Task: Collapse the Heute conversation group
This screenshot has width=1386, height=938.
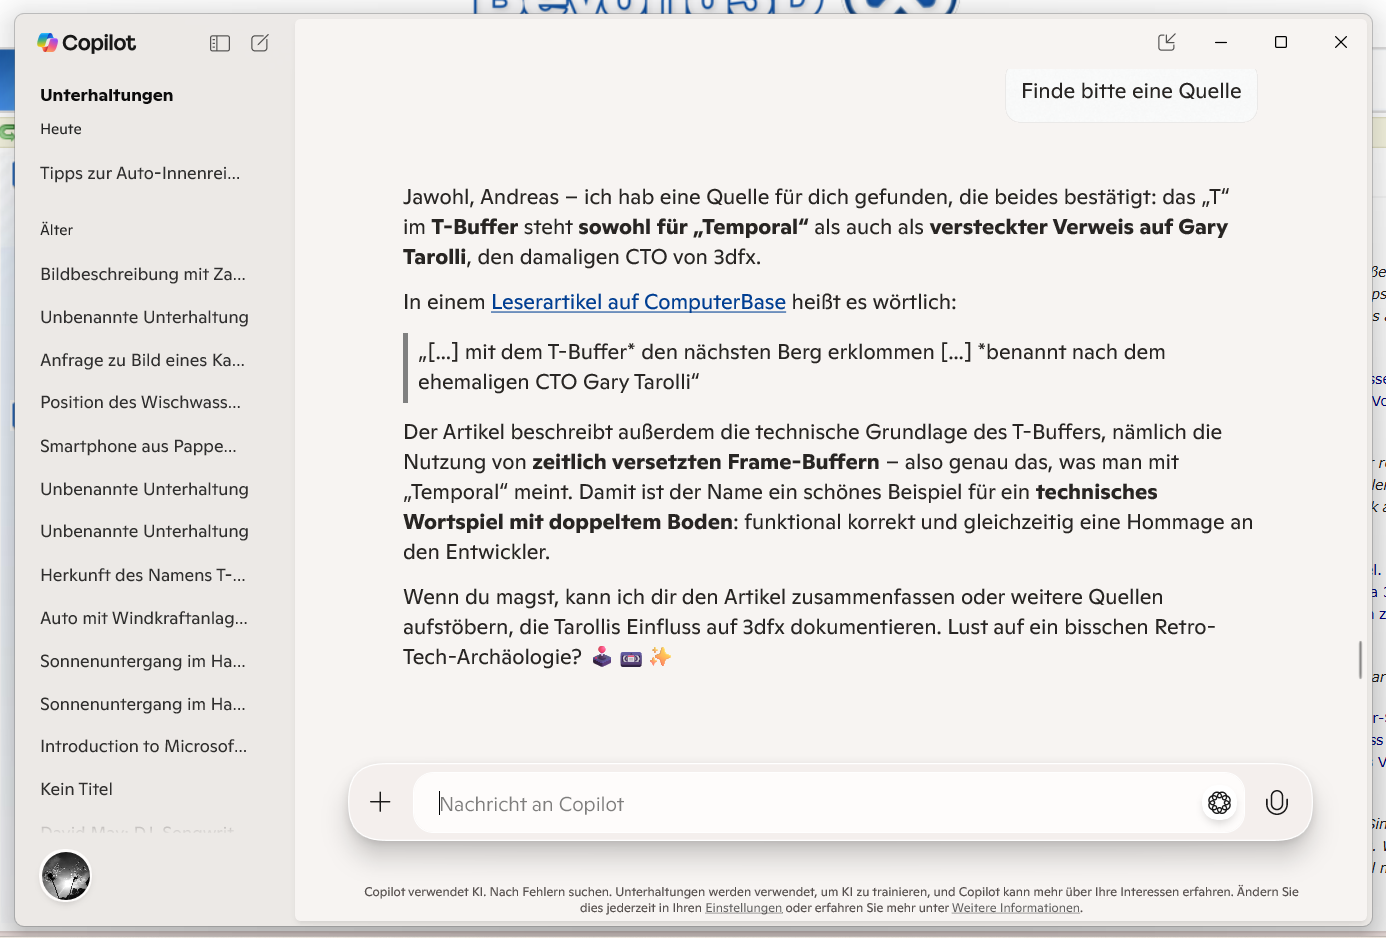Action: pyautogui.click(x=60, y=128)
